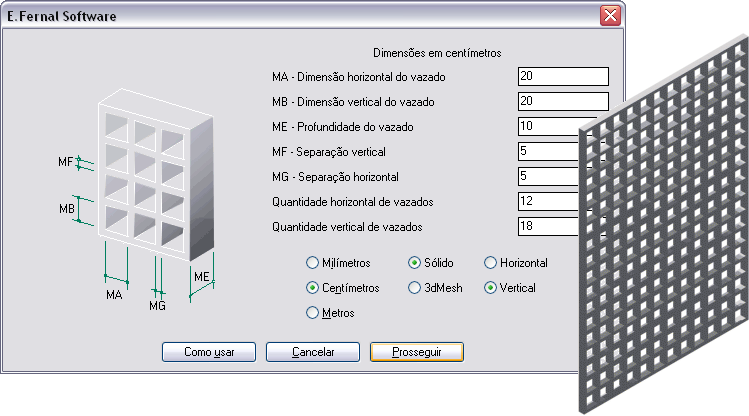Click the MG separação horizontal field
The width and height of the screenshot is (749, 416).
click(x=550, y=177)
